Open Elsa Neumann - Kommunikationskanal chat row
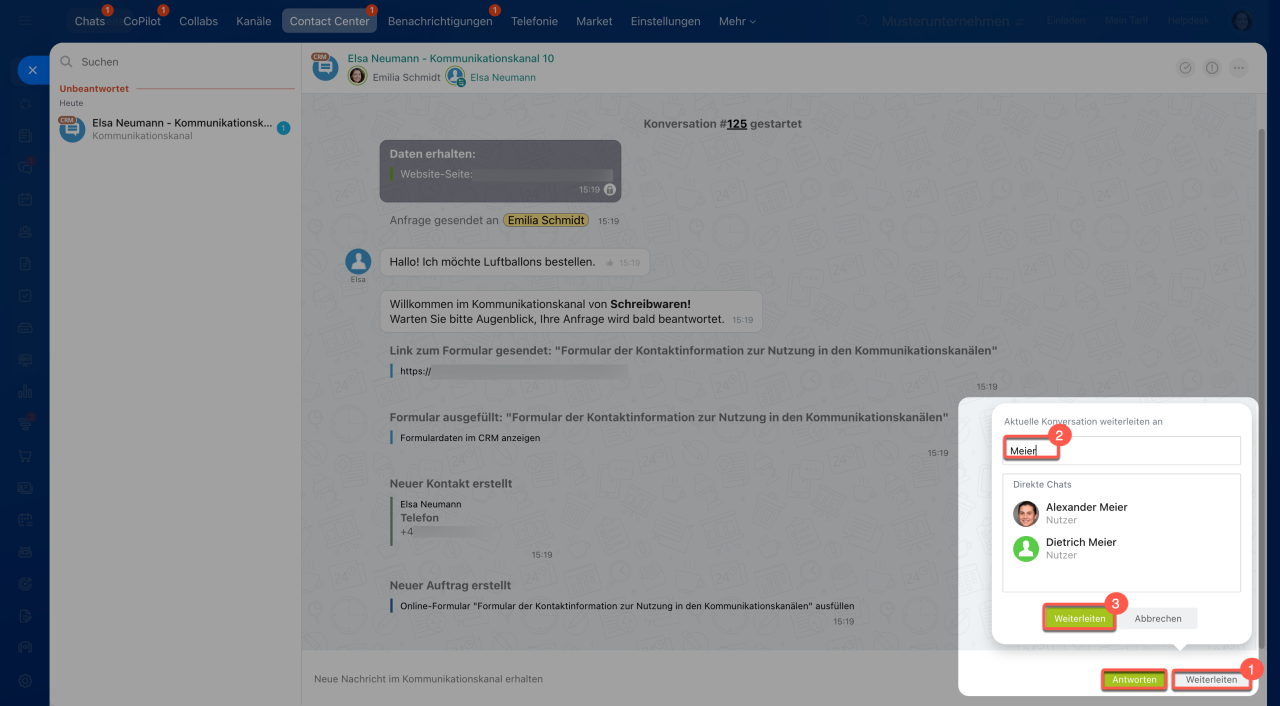1280x706 pixels. tap(174, 129)
